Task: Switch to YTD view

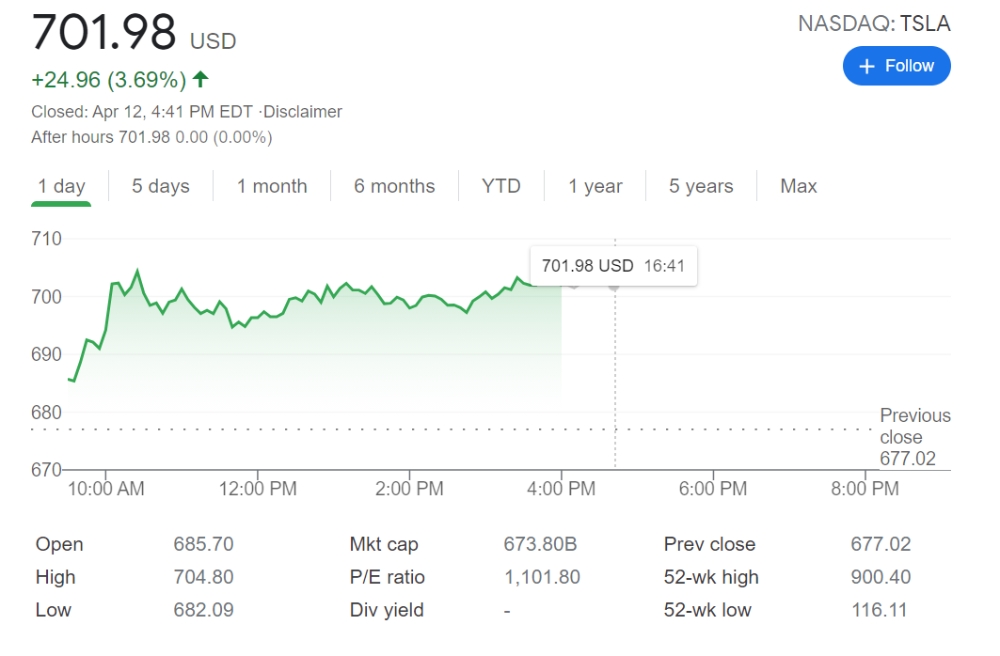Action: point(501,186)
